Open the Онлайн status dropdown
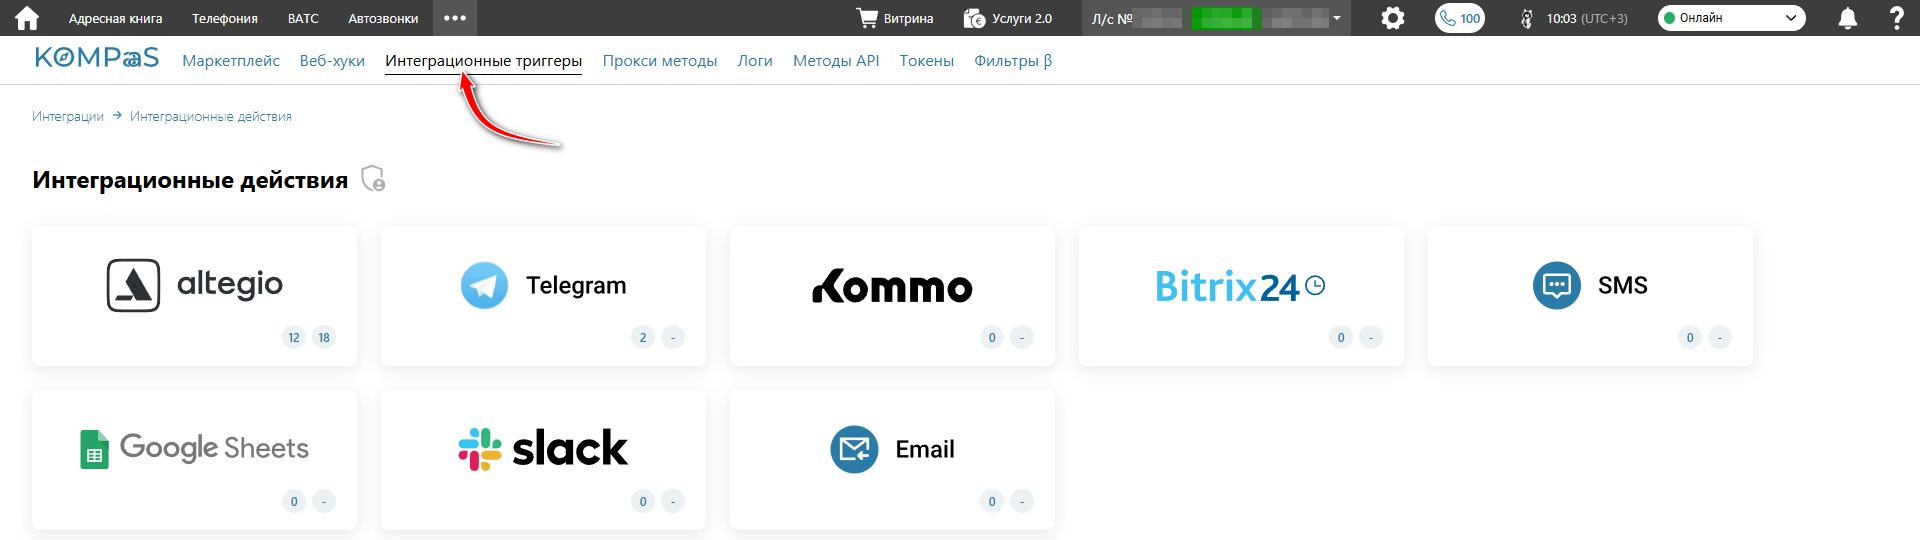1920x540 pixels. pyautogui.click(x=1732, y=18)
